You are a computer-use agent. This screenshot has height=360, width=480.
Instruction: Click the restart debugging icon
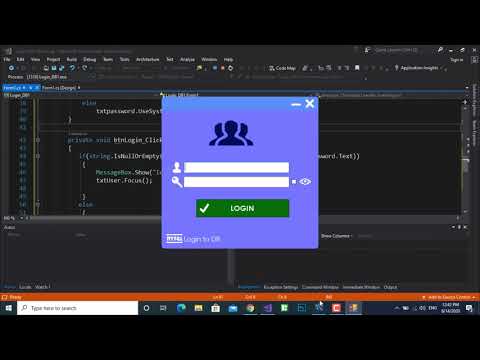coord(231,68)
